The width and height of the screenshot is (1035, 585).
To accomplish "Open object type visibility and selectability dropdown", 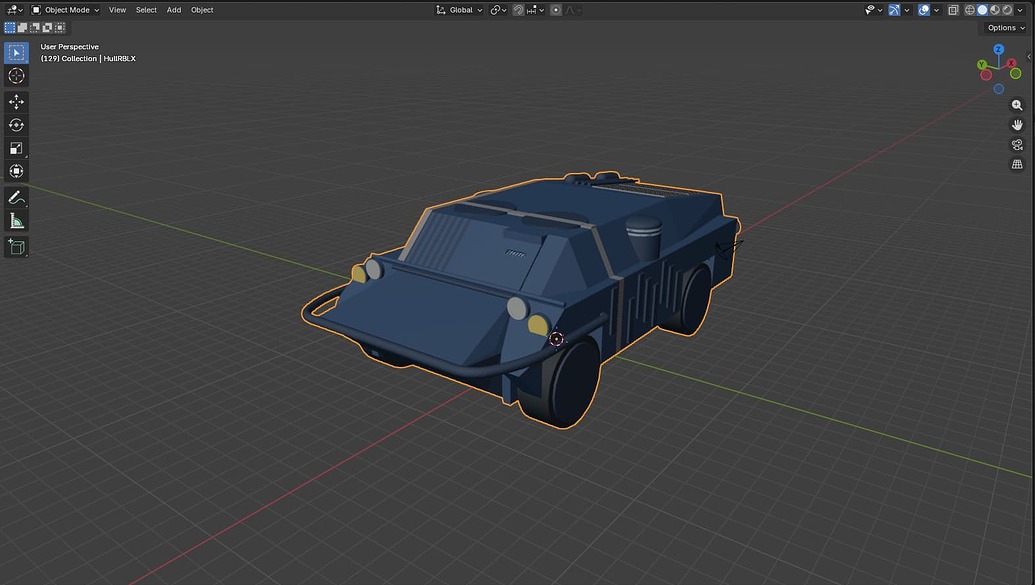I will click(x=873, y=10).
